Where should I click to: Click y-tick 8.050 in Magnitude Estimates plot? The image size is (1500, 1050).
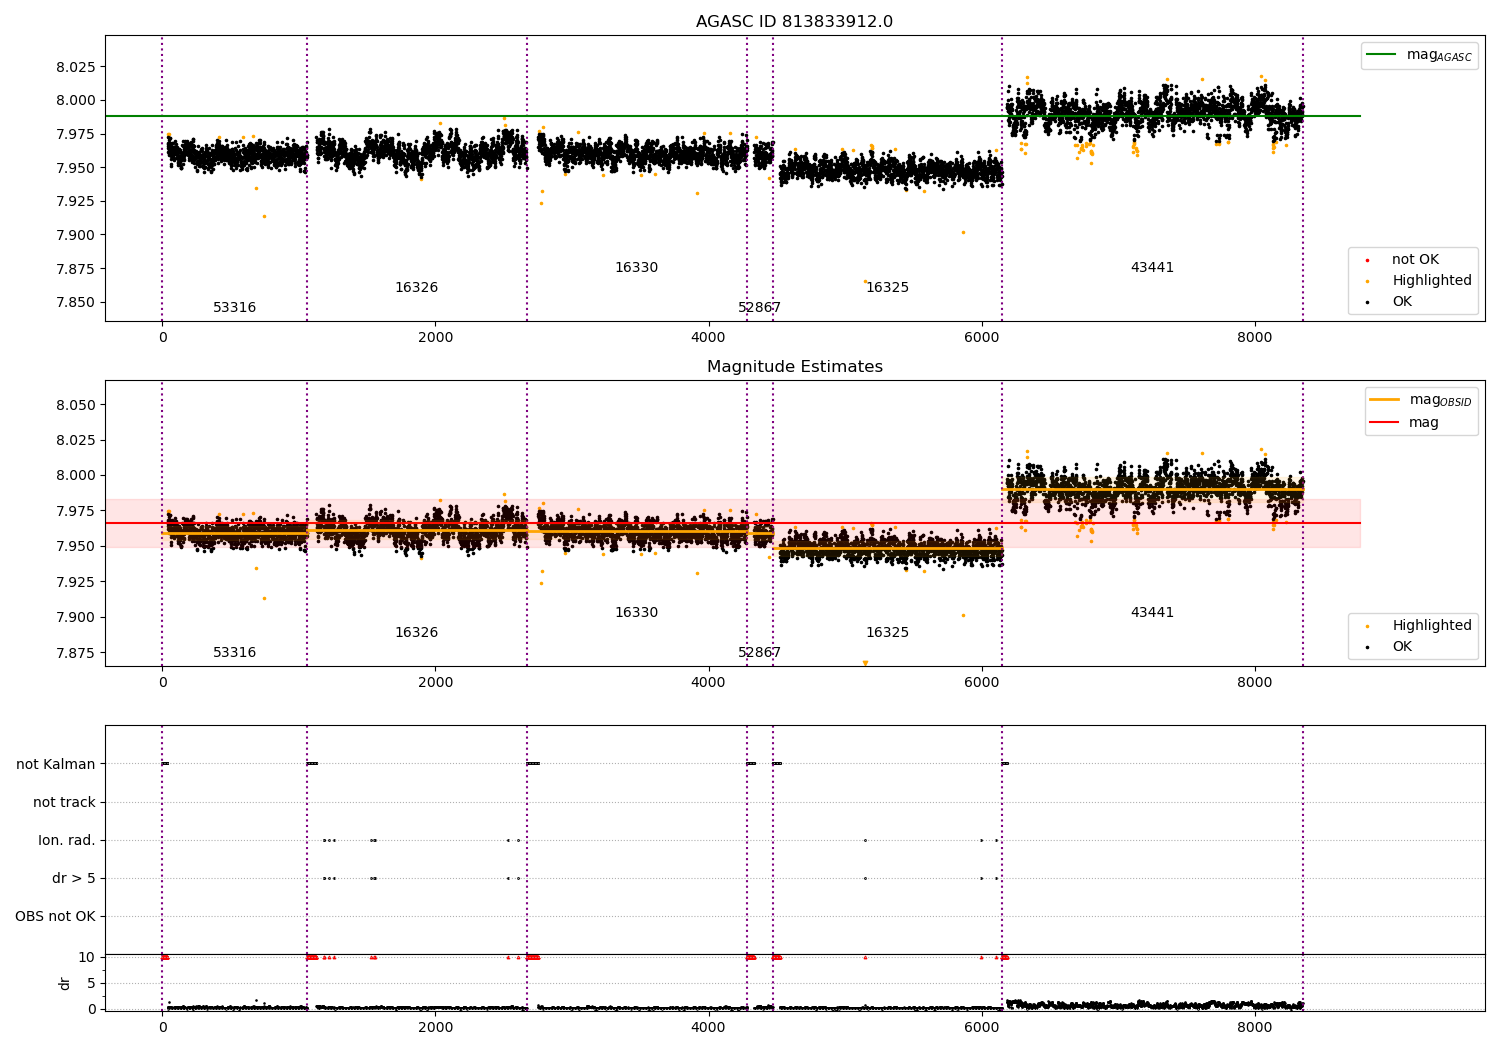pyautogui.click(x=75, y=406)
